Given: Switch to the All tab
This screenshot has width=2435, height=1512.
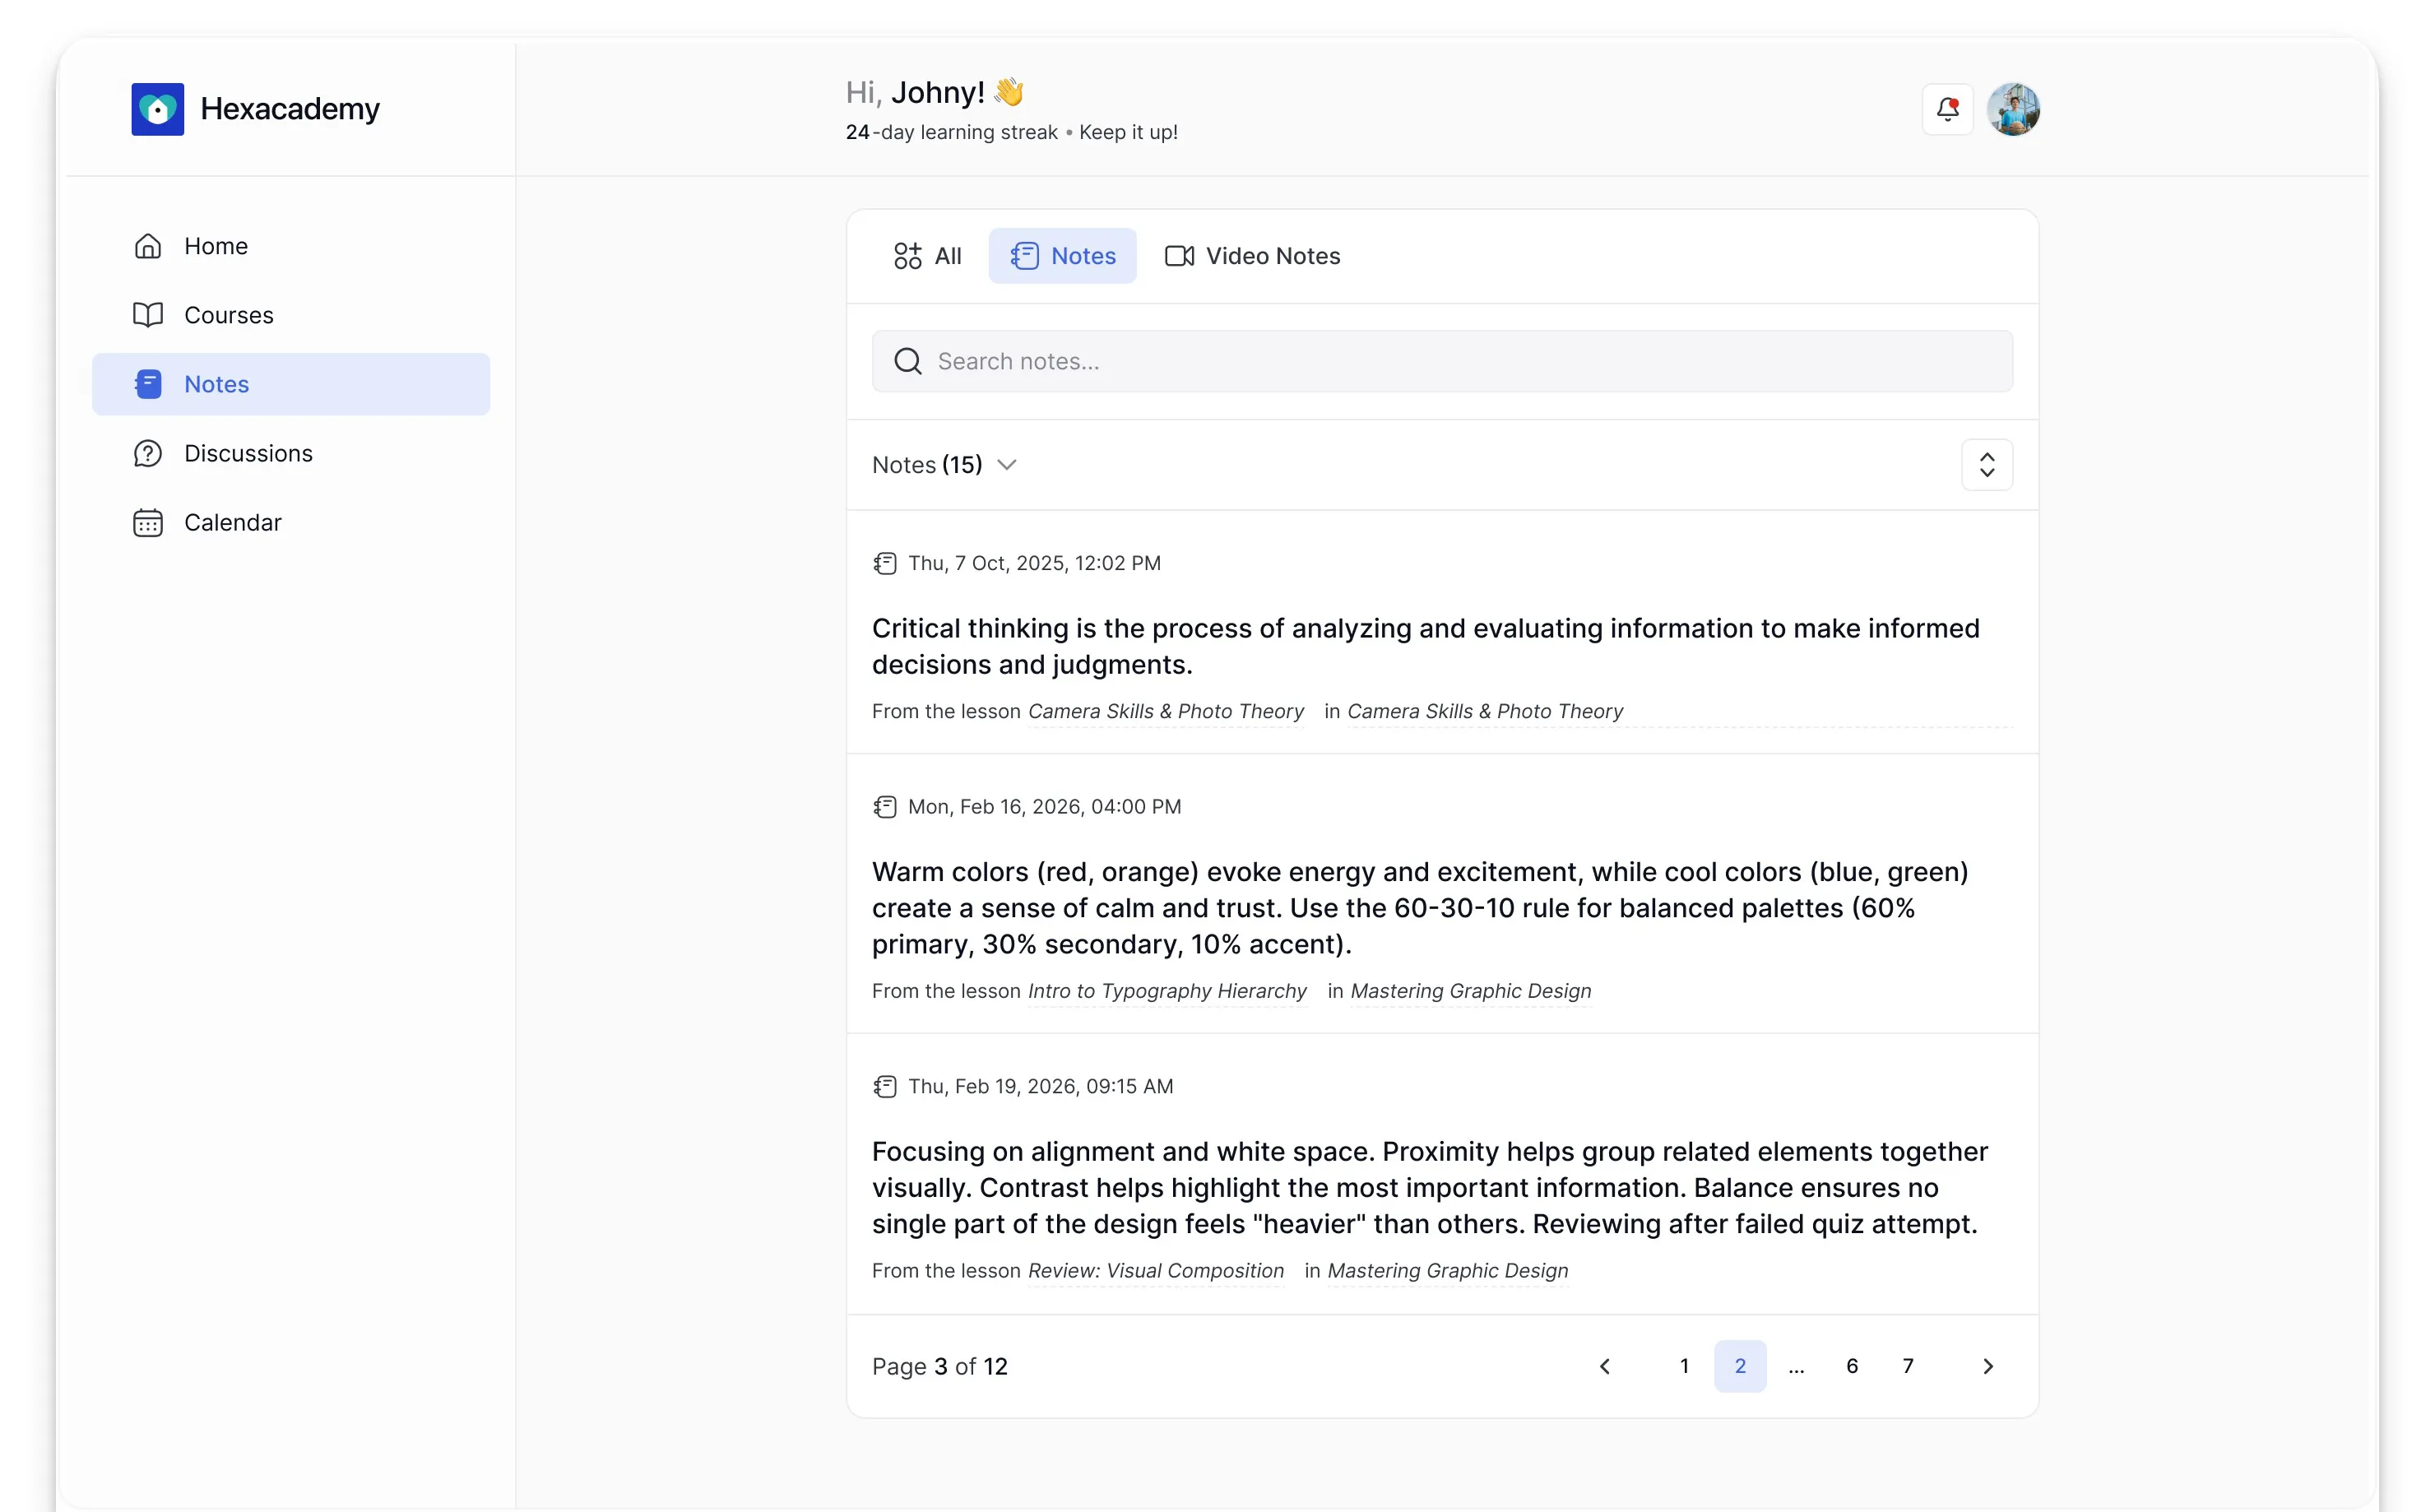Looking at the screenshot, I should click(x=927, y=256).
